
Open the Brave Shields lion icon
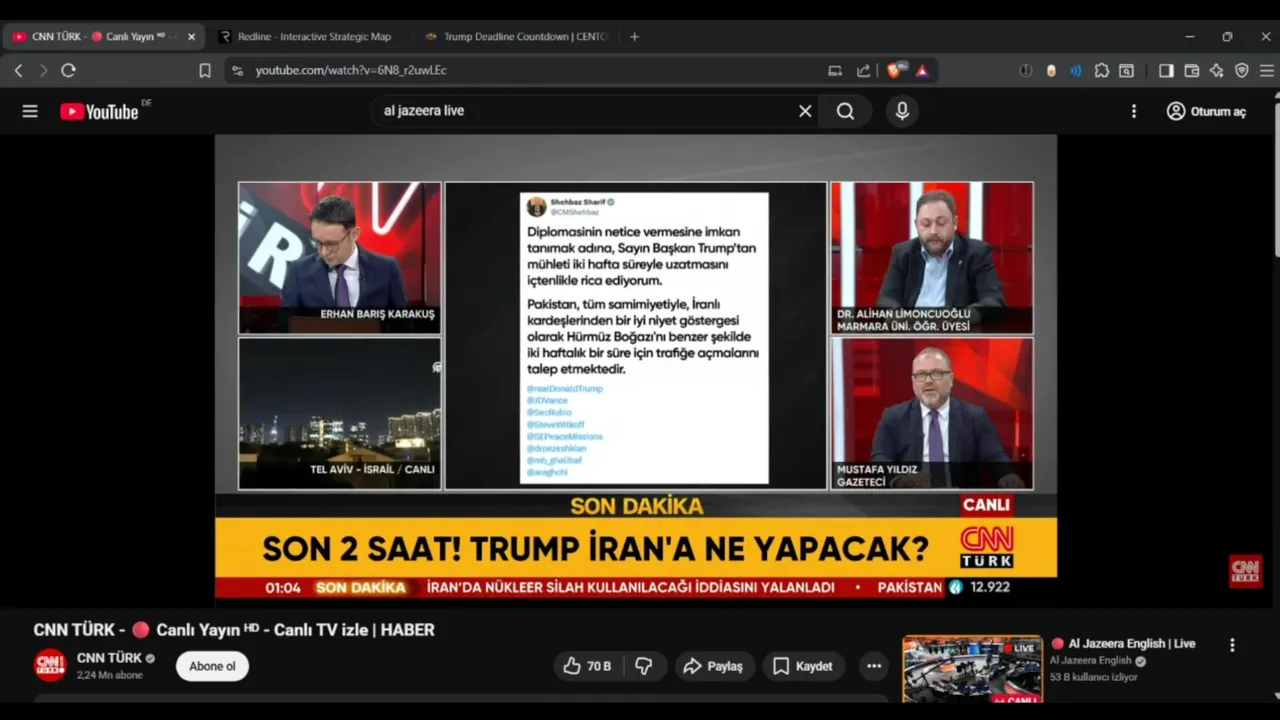click(x=896, y=70)
